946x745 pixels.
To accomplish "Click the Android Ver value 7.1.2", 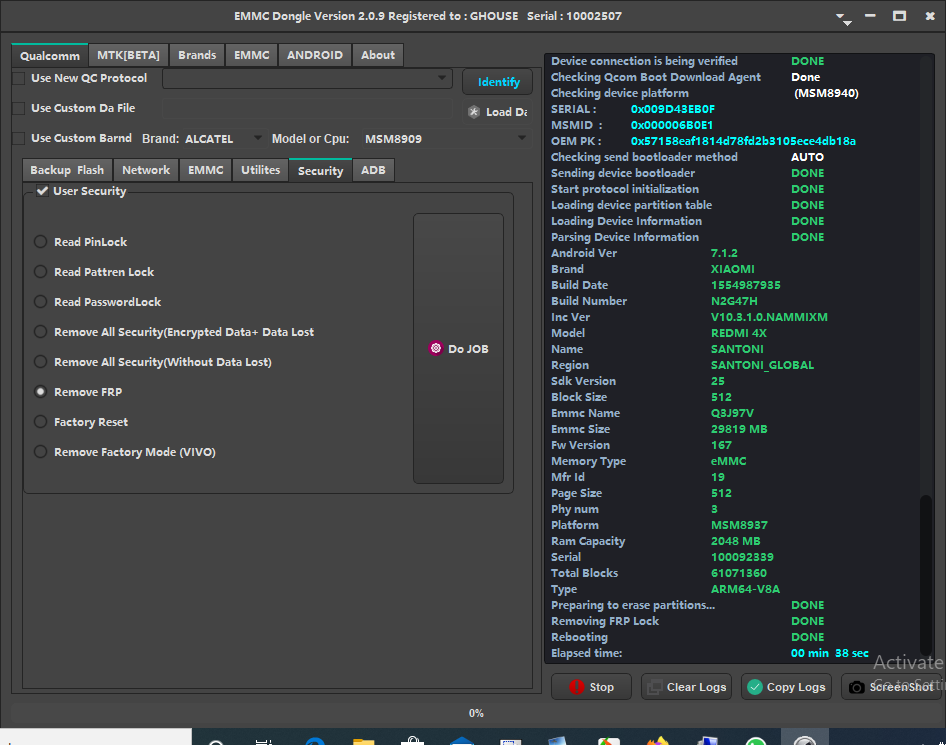I will [x=724, y=253].
